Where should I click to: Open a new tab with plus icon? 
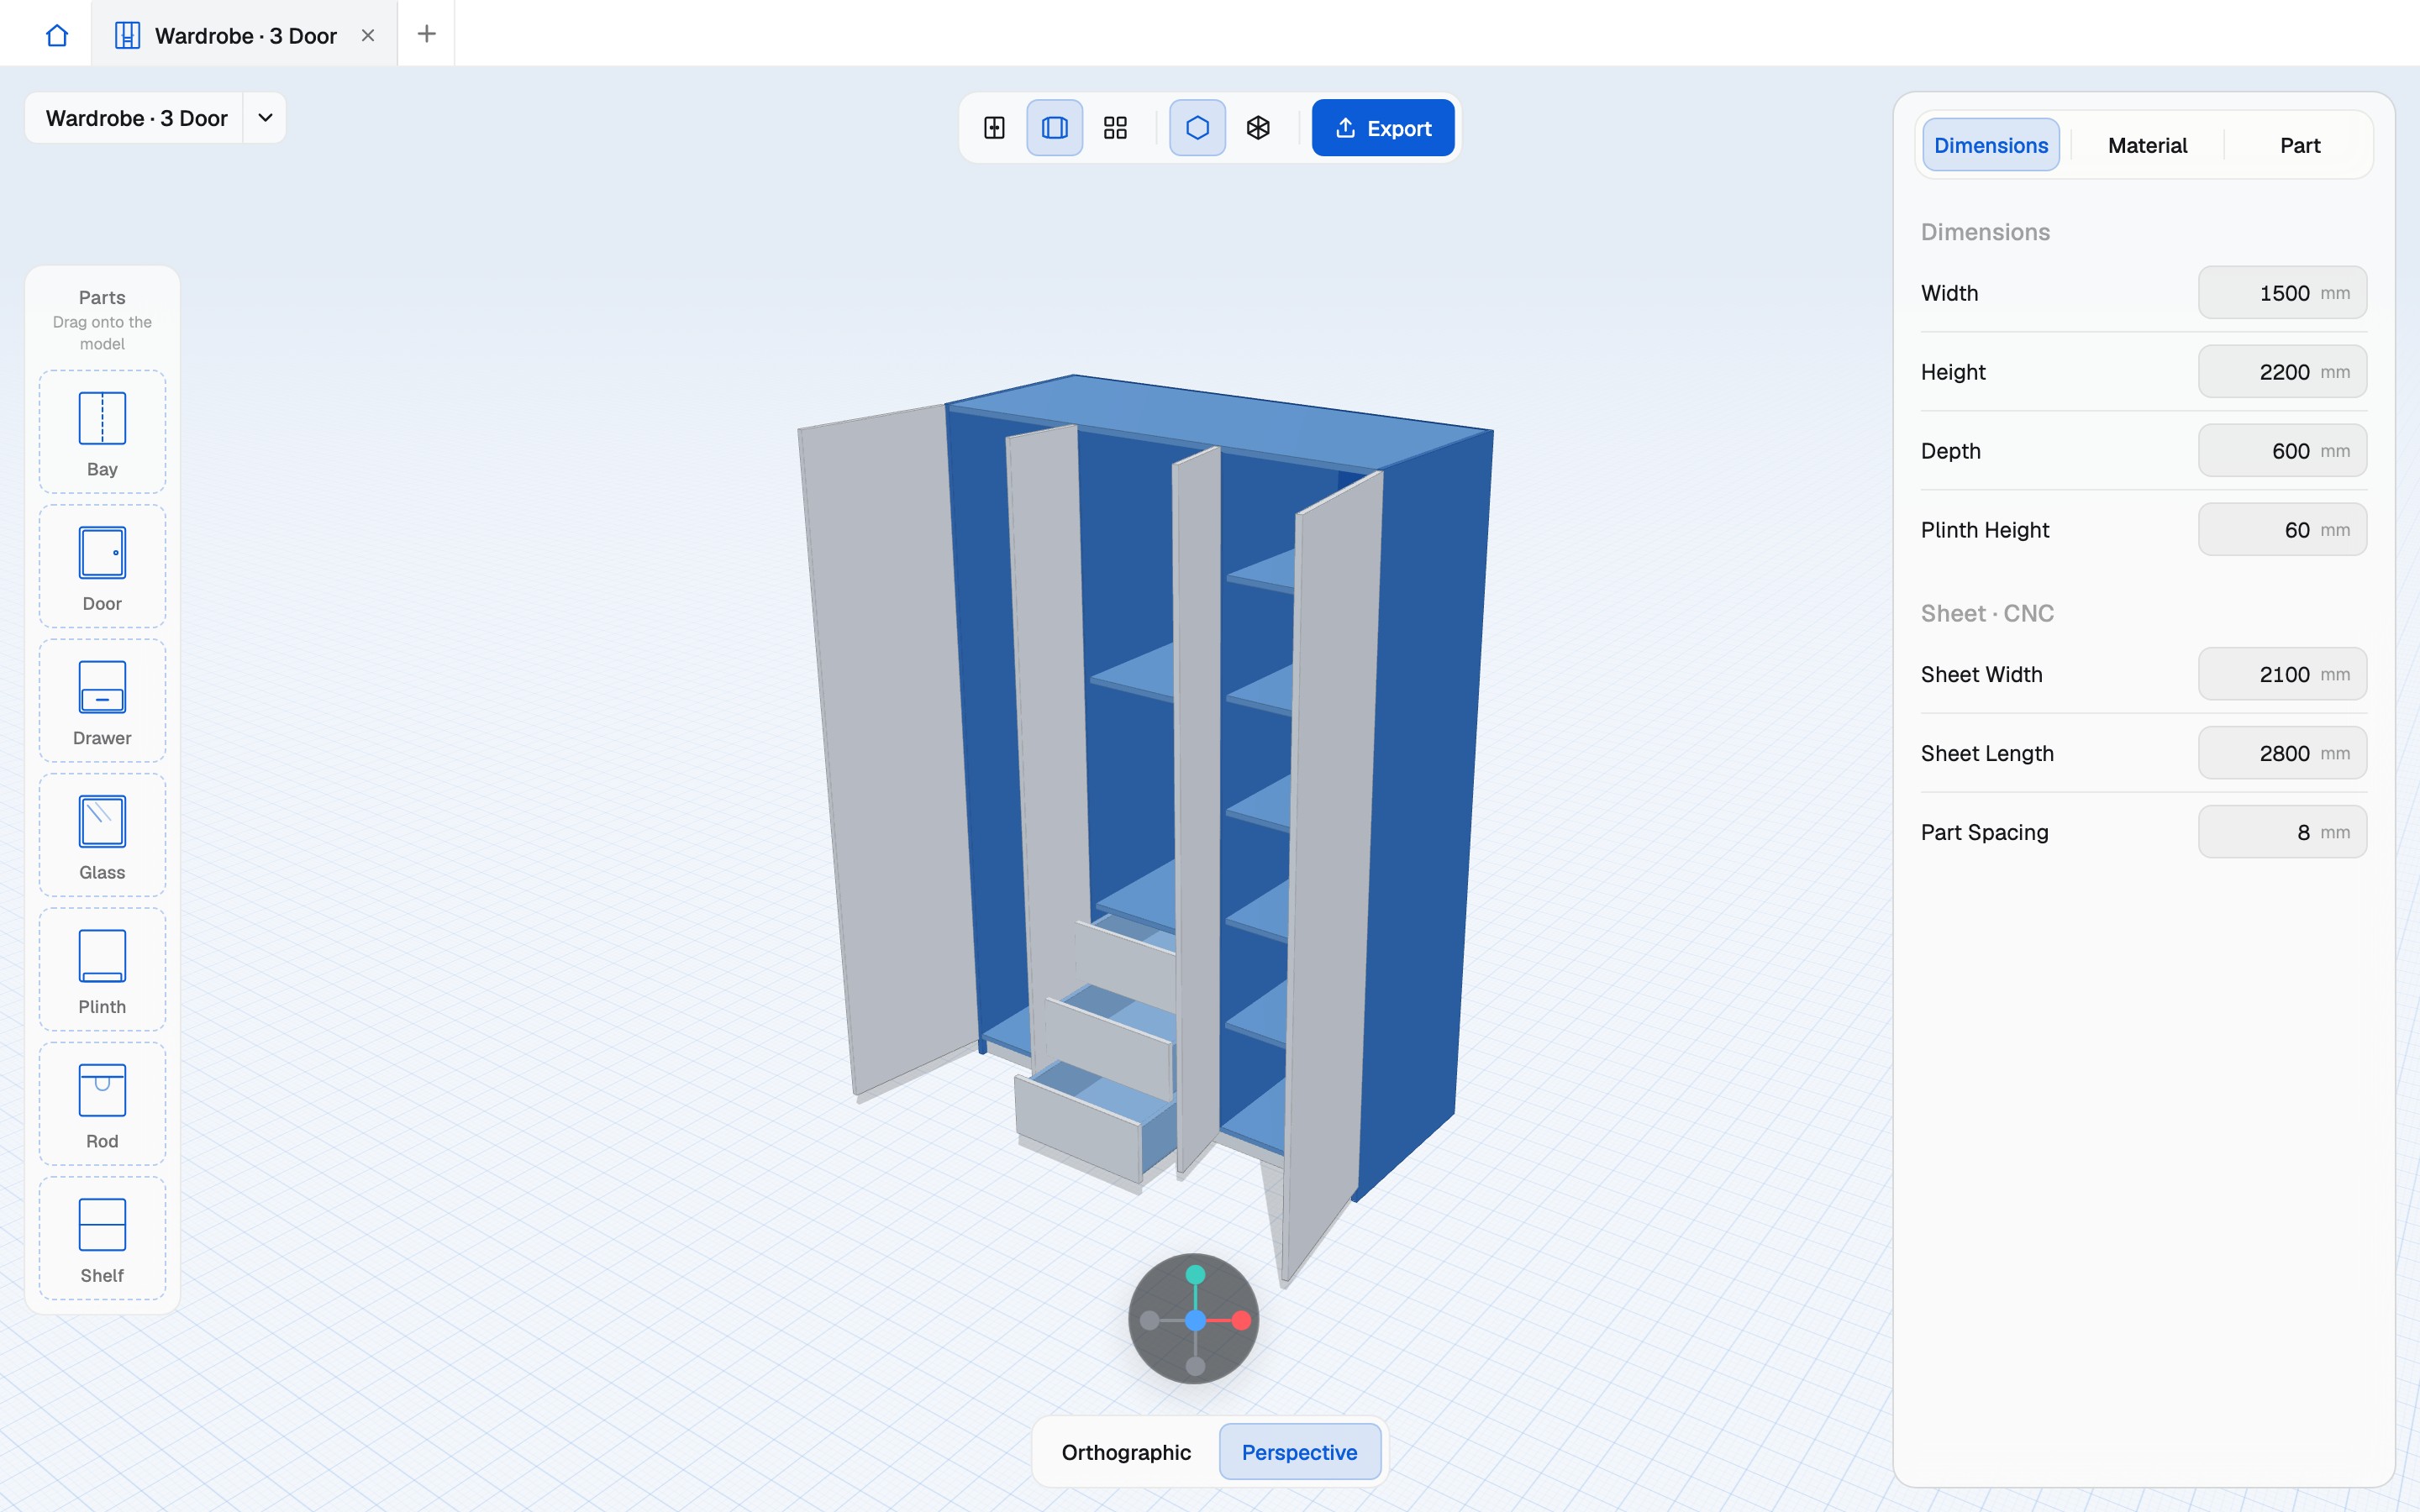(x=427, y=34)
